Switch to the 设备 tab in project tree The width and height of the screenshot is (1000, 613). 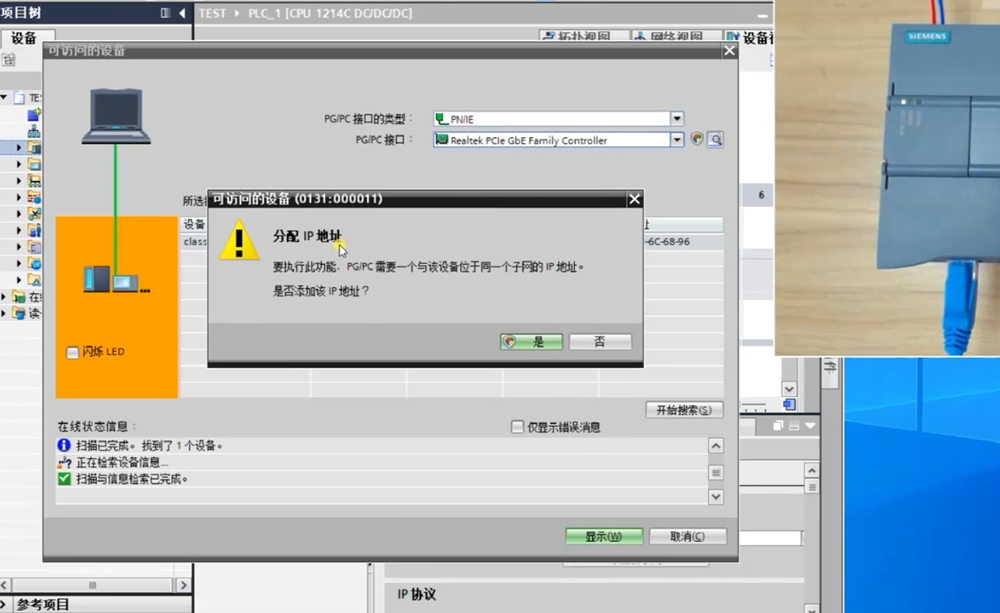tap(24, 38)
